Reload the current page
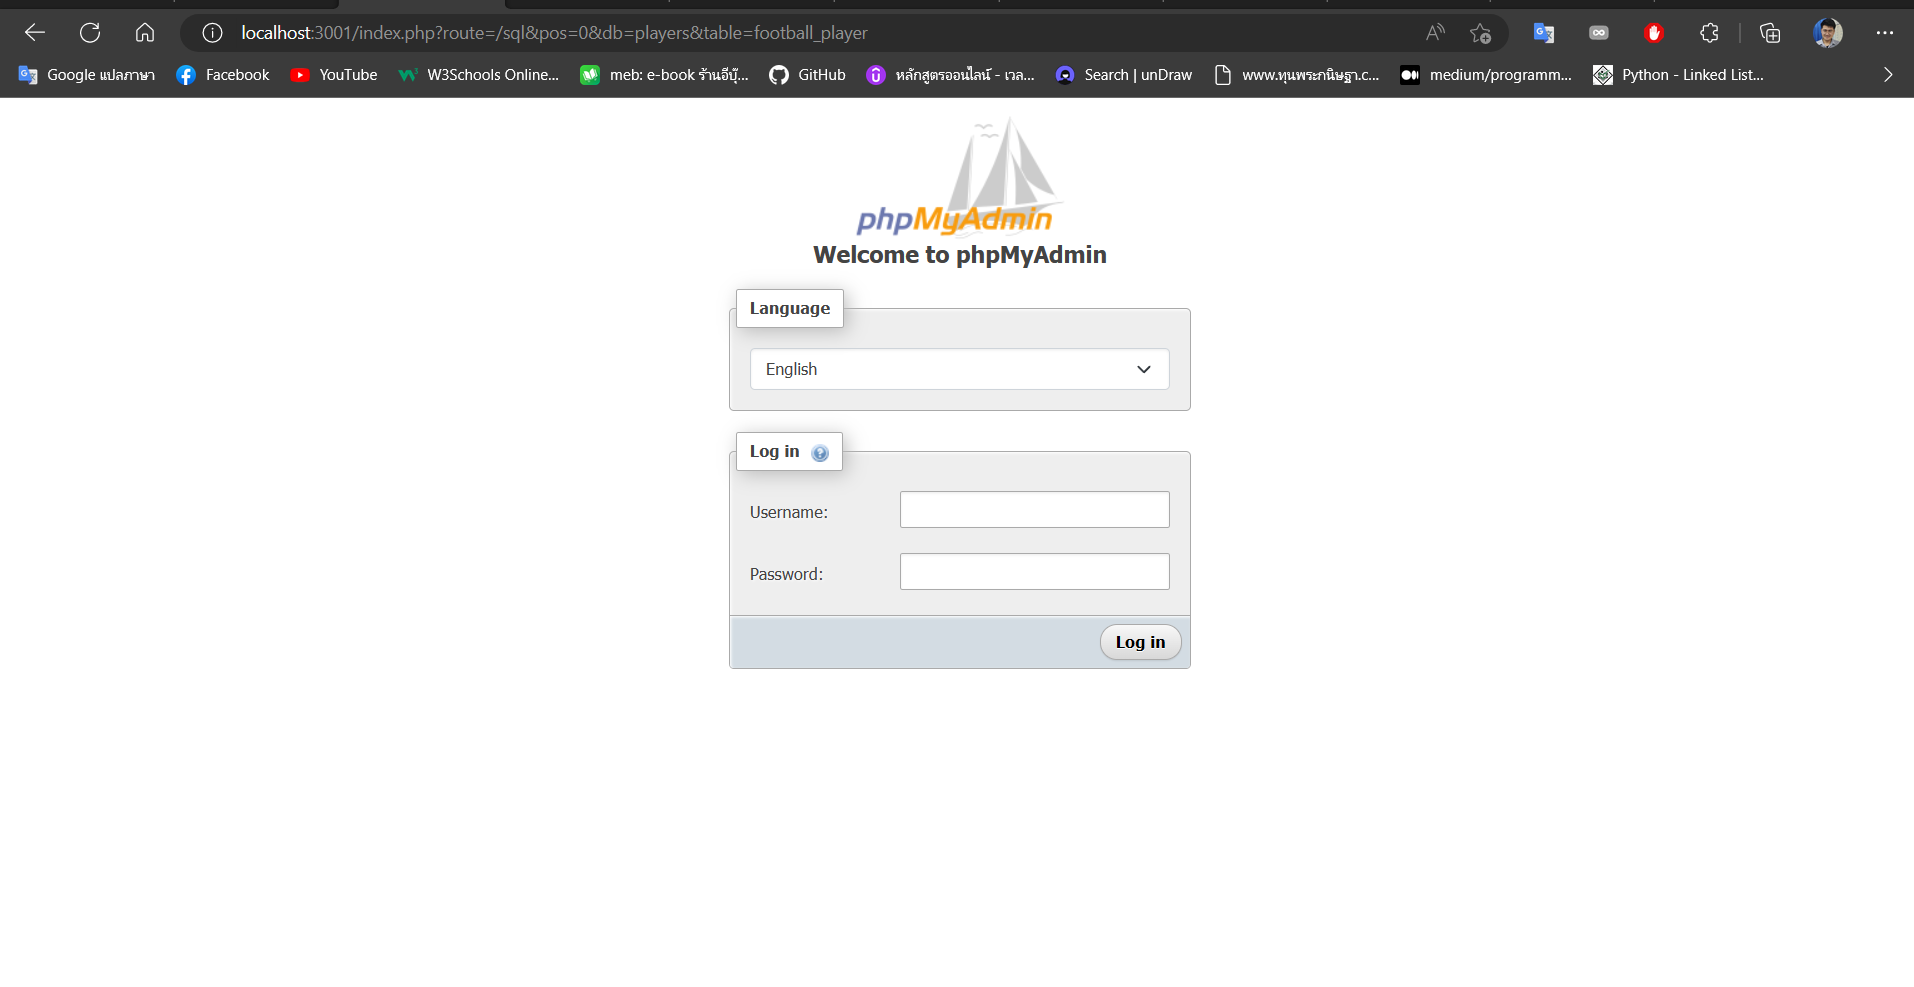 tap(90, 32)
